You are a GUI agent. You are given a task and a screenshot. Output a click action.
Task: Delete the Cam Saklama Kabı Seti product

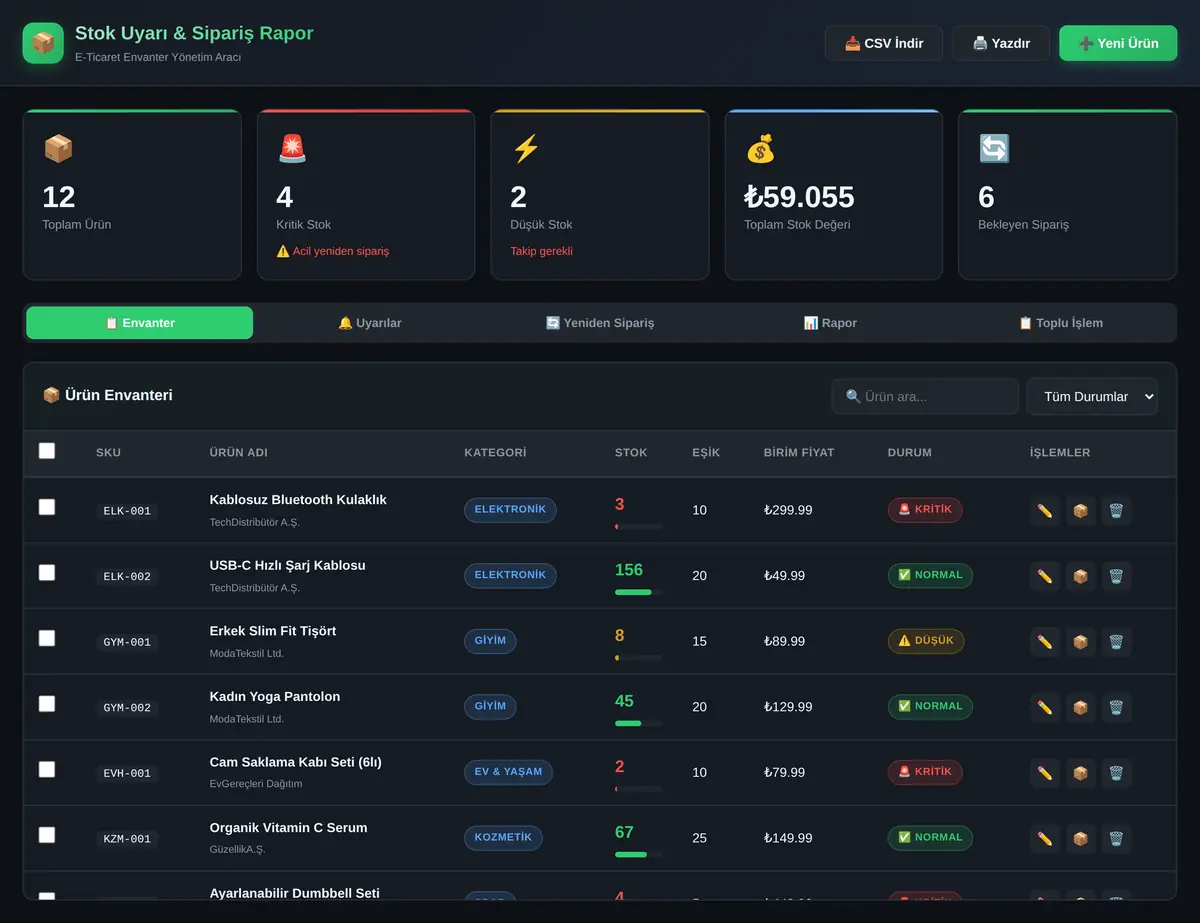1117,772
